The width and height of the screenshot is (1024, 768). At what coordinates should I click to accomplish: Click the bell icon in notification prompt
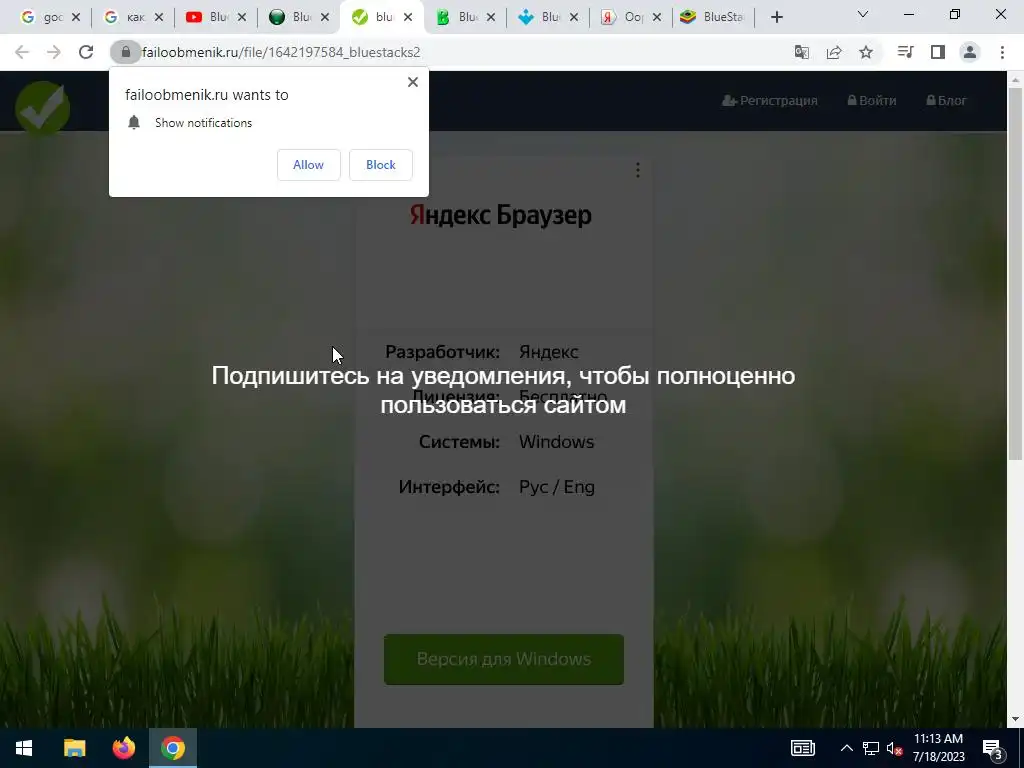click(x=134, y=122)
